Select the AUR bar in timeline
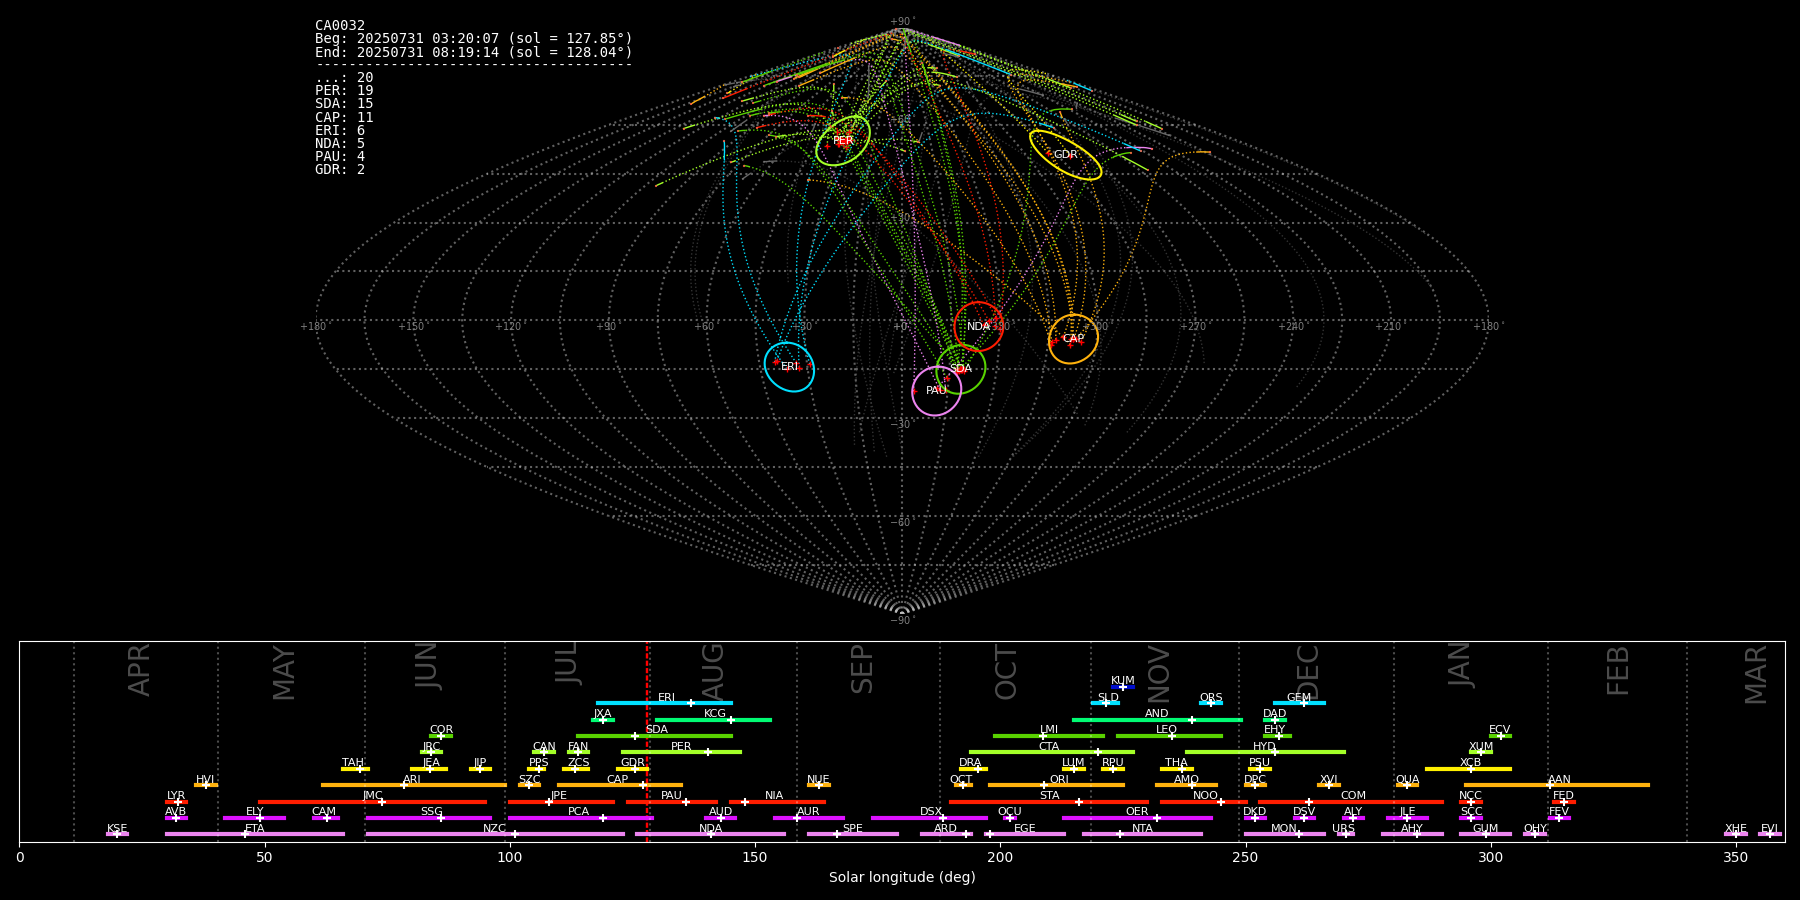 pyautogui.click(x=808, y=818)
